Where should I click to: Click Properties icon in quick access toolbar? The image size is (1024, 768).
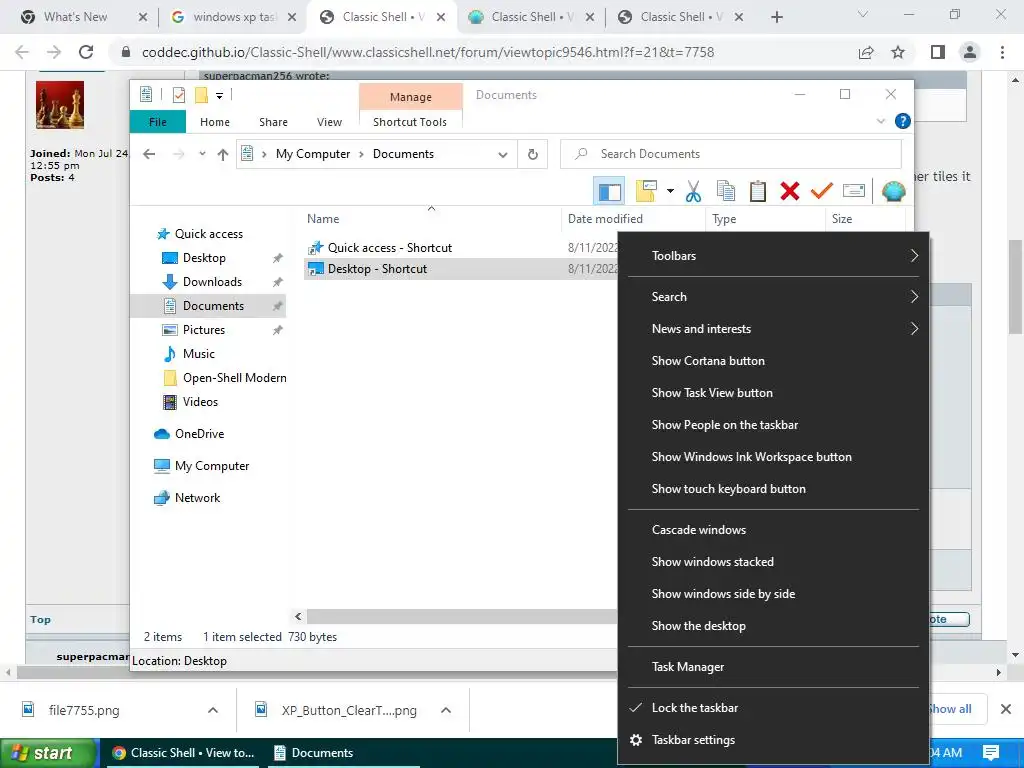(179, 95)
